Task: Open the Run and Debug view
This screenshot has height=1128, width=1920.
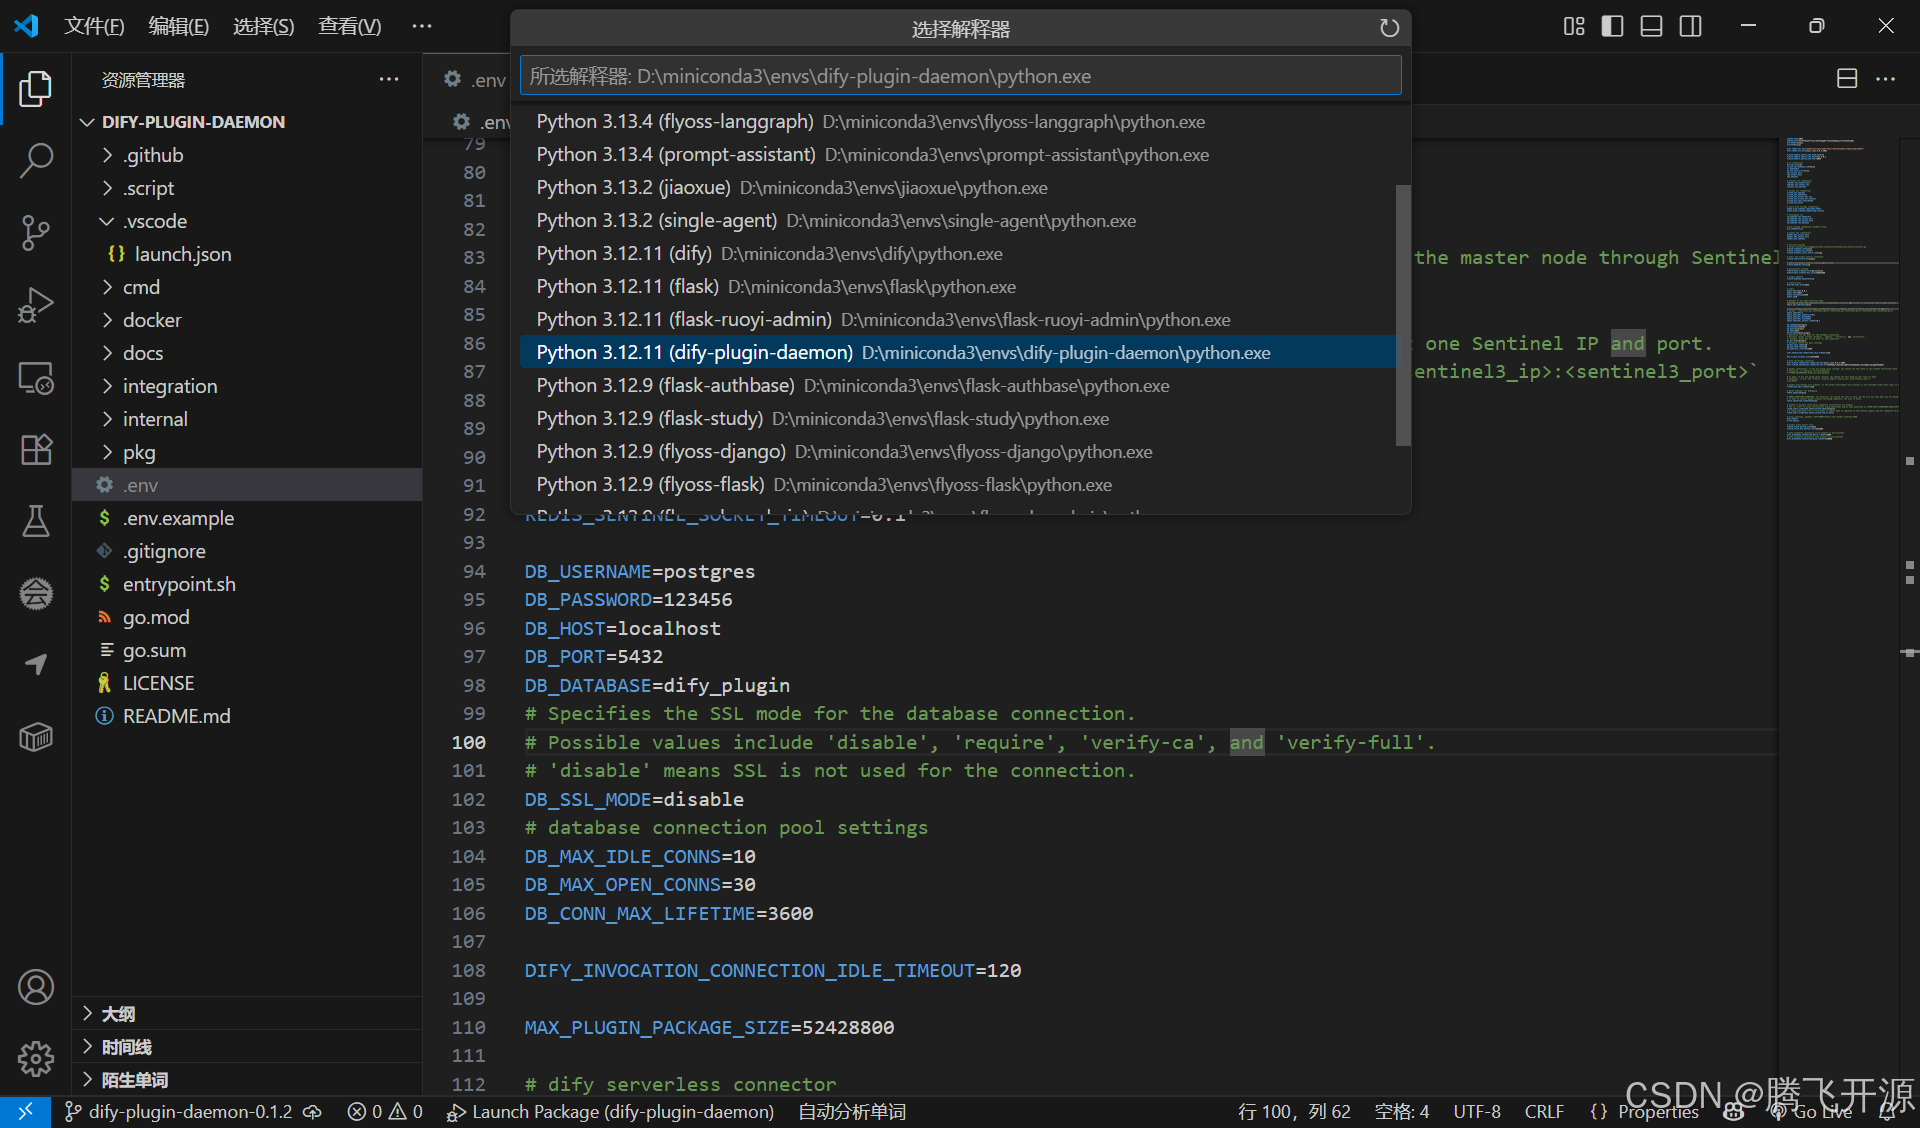Action: pos(36,305)
